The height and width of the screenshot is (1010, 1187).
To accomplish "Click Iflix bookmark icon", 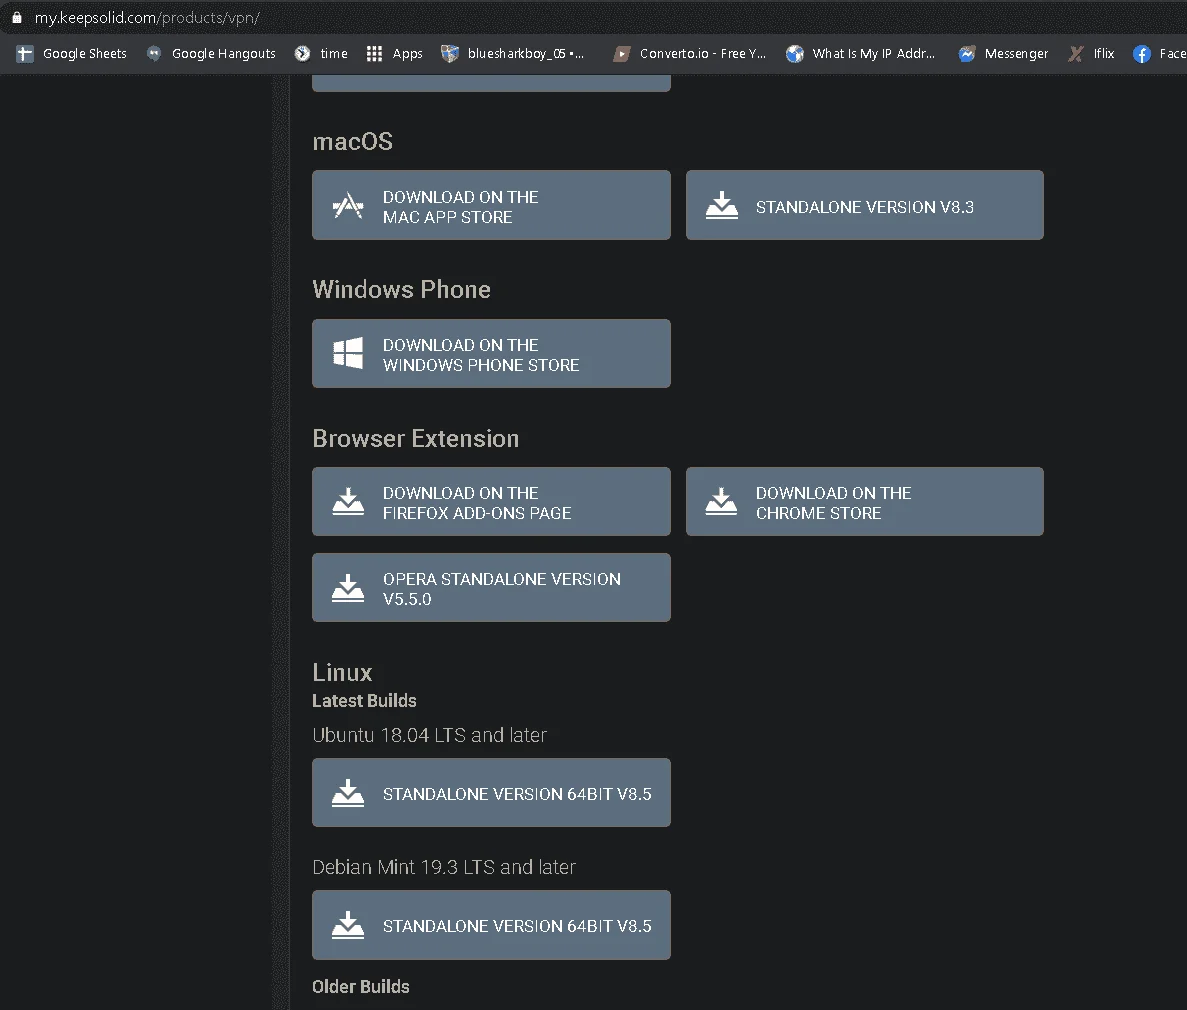I will pyautogui.click(x=1075, y=54).
